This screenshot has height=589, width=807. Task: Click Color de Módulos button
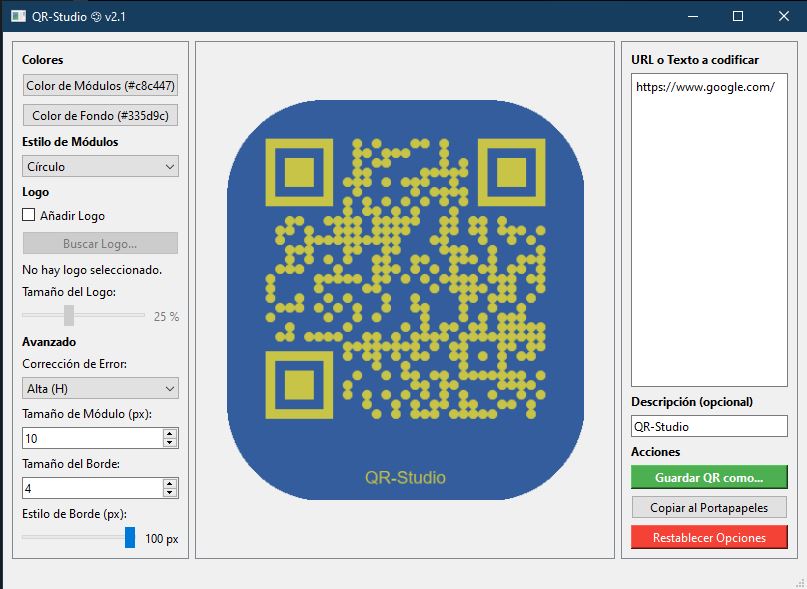pos(100,86)
